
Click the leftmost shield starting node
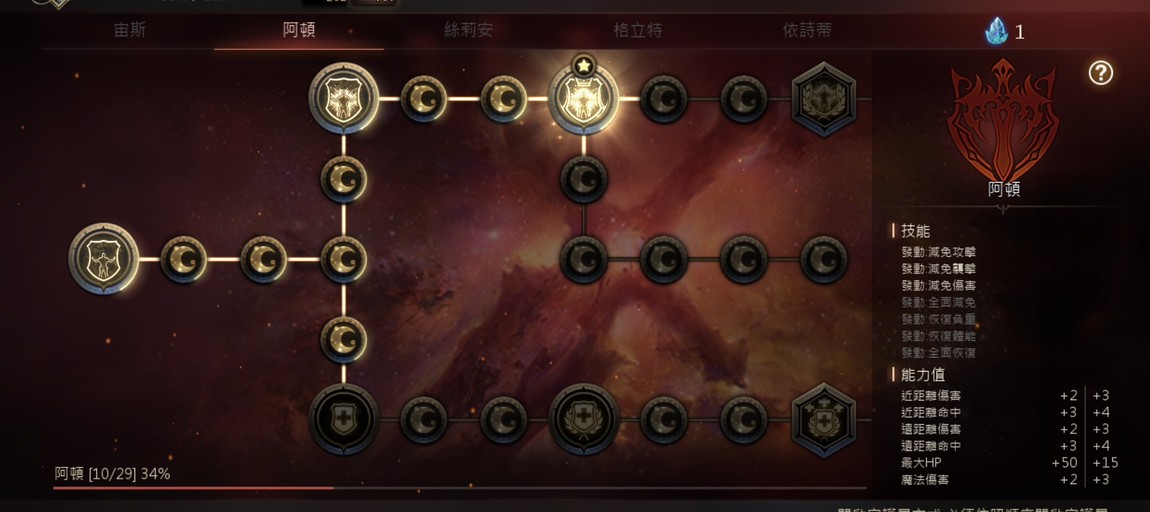(104, 259)
